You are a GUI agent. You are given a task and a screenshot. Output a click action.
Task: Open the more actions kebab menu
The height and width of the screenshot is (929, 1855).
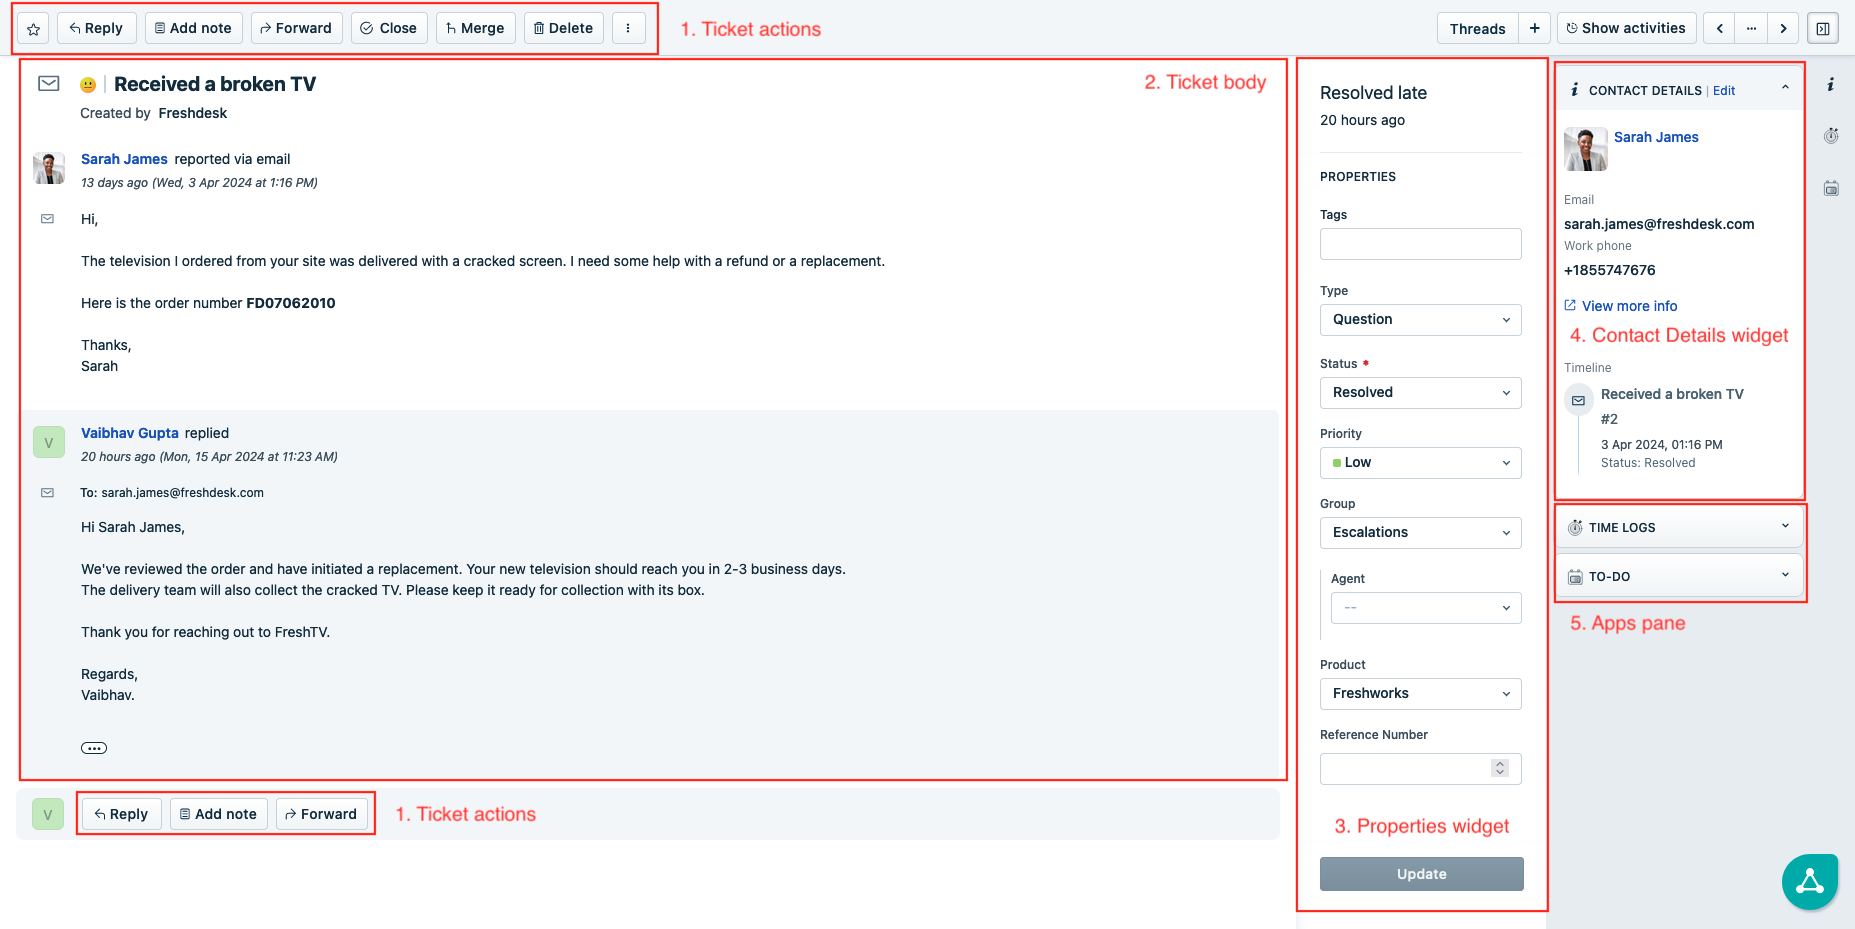point(628,28)
